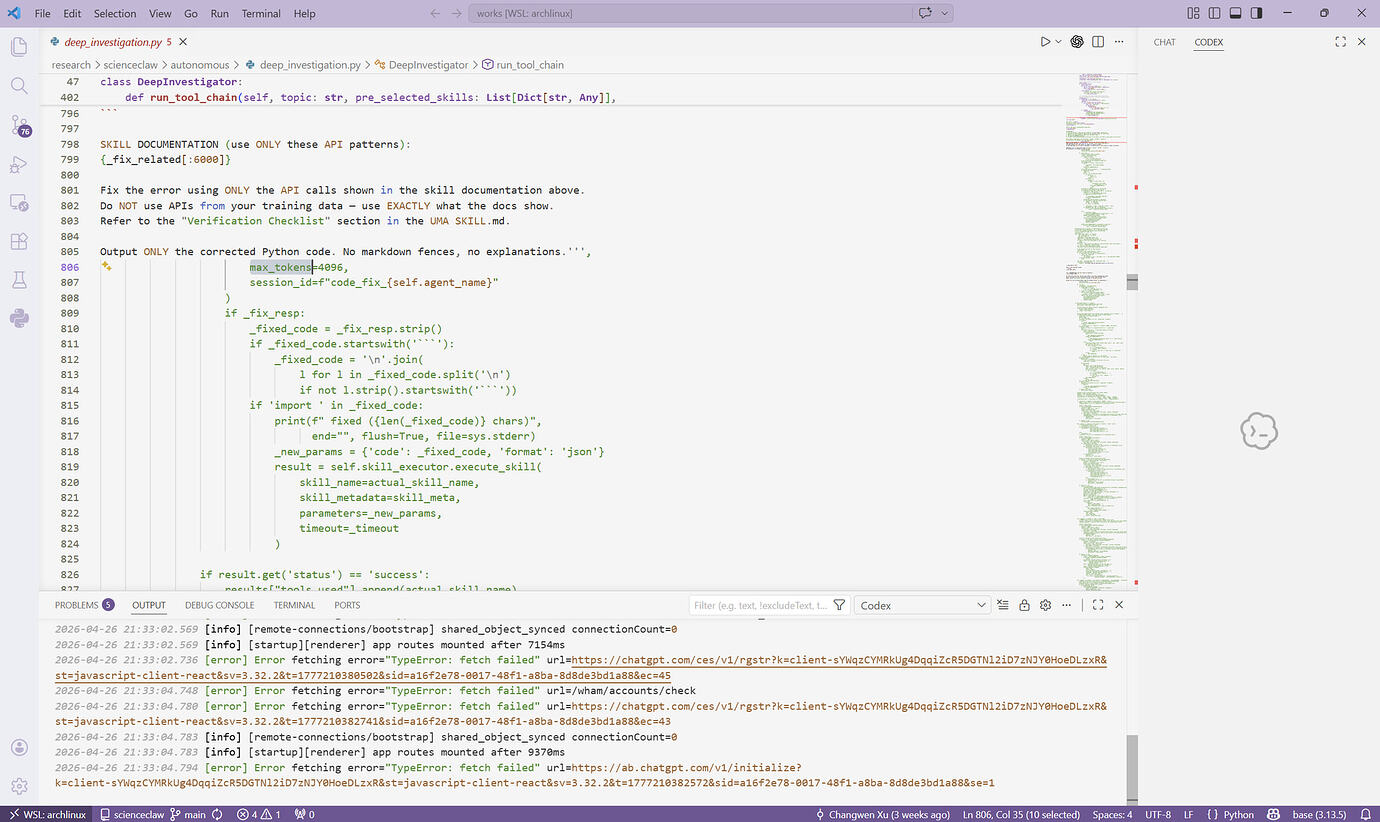Switch to the CHAT tab
Image resolution: width=1380 pixels, height=822 pixels.
(1165, 42)
